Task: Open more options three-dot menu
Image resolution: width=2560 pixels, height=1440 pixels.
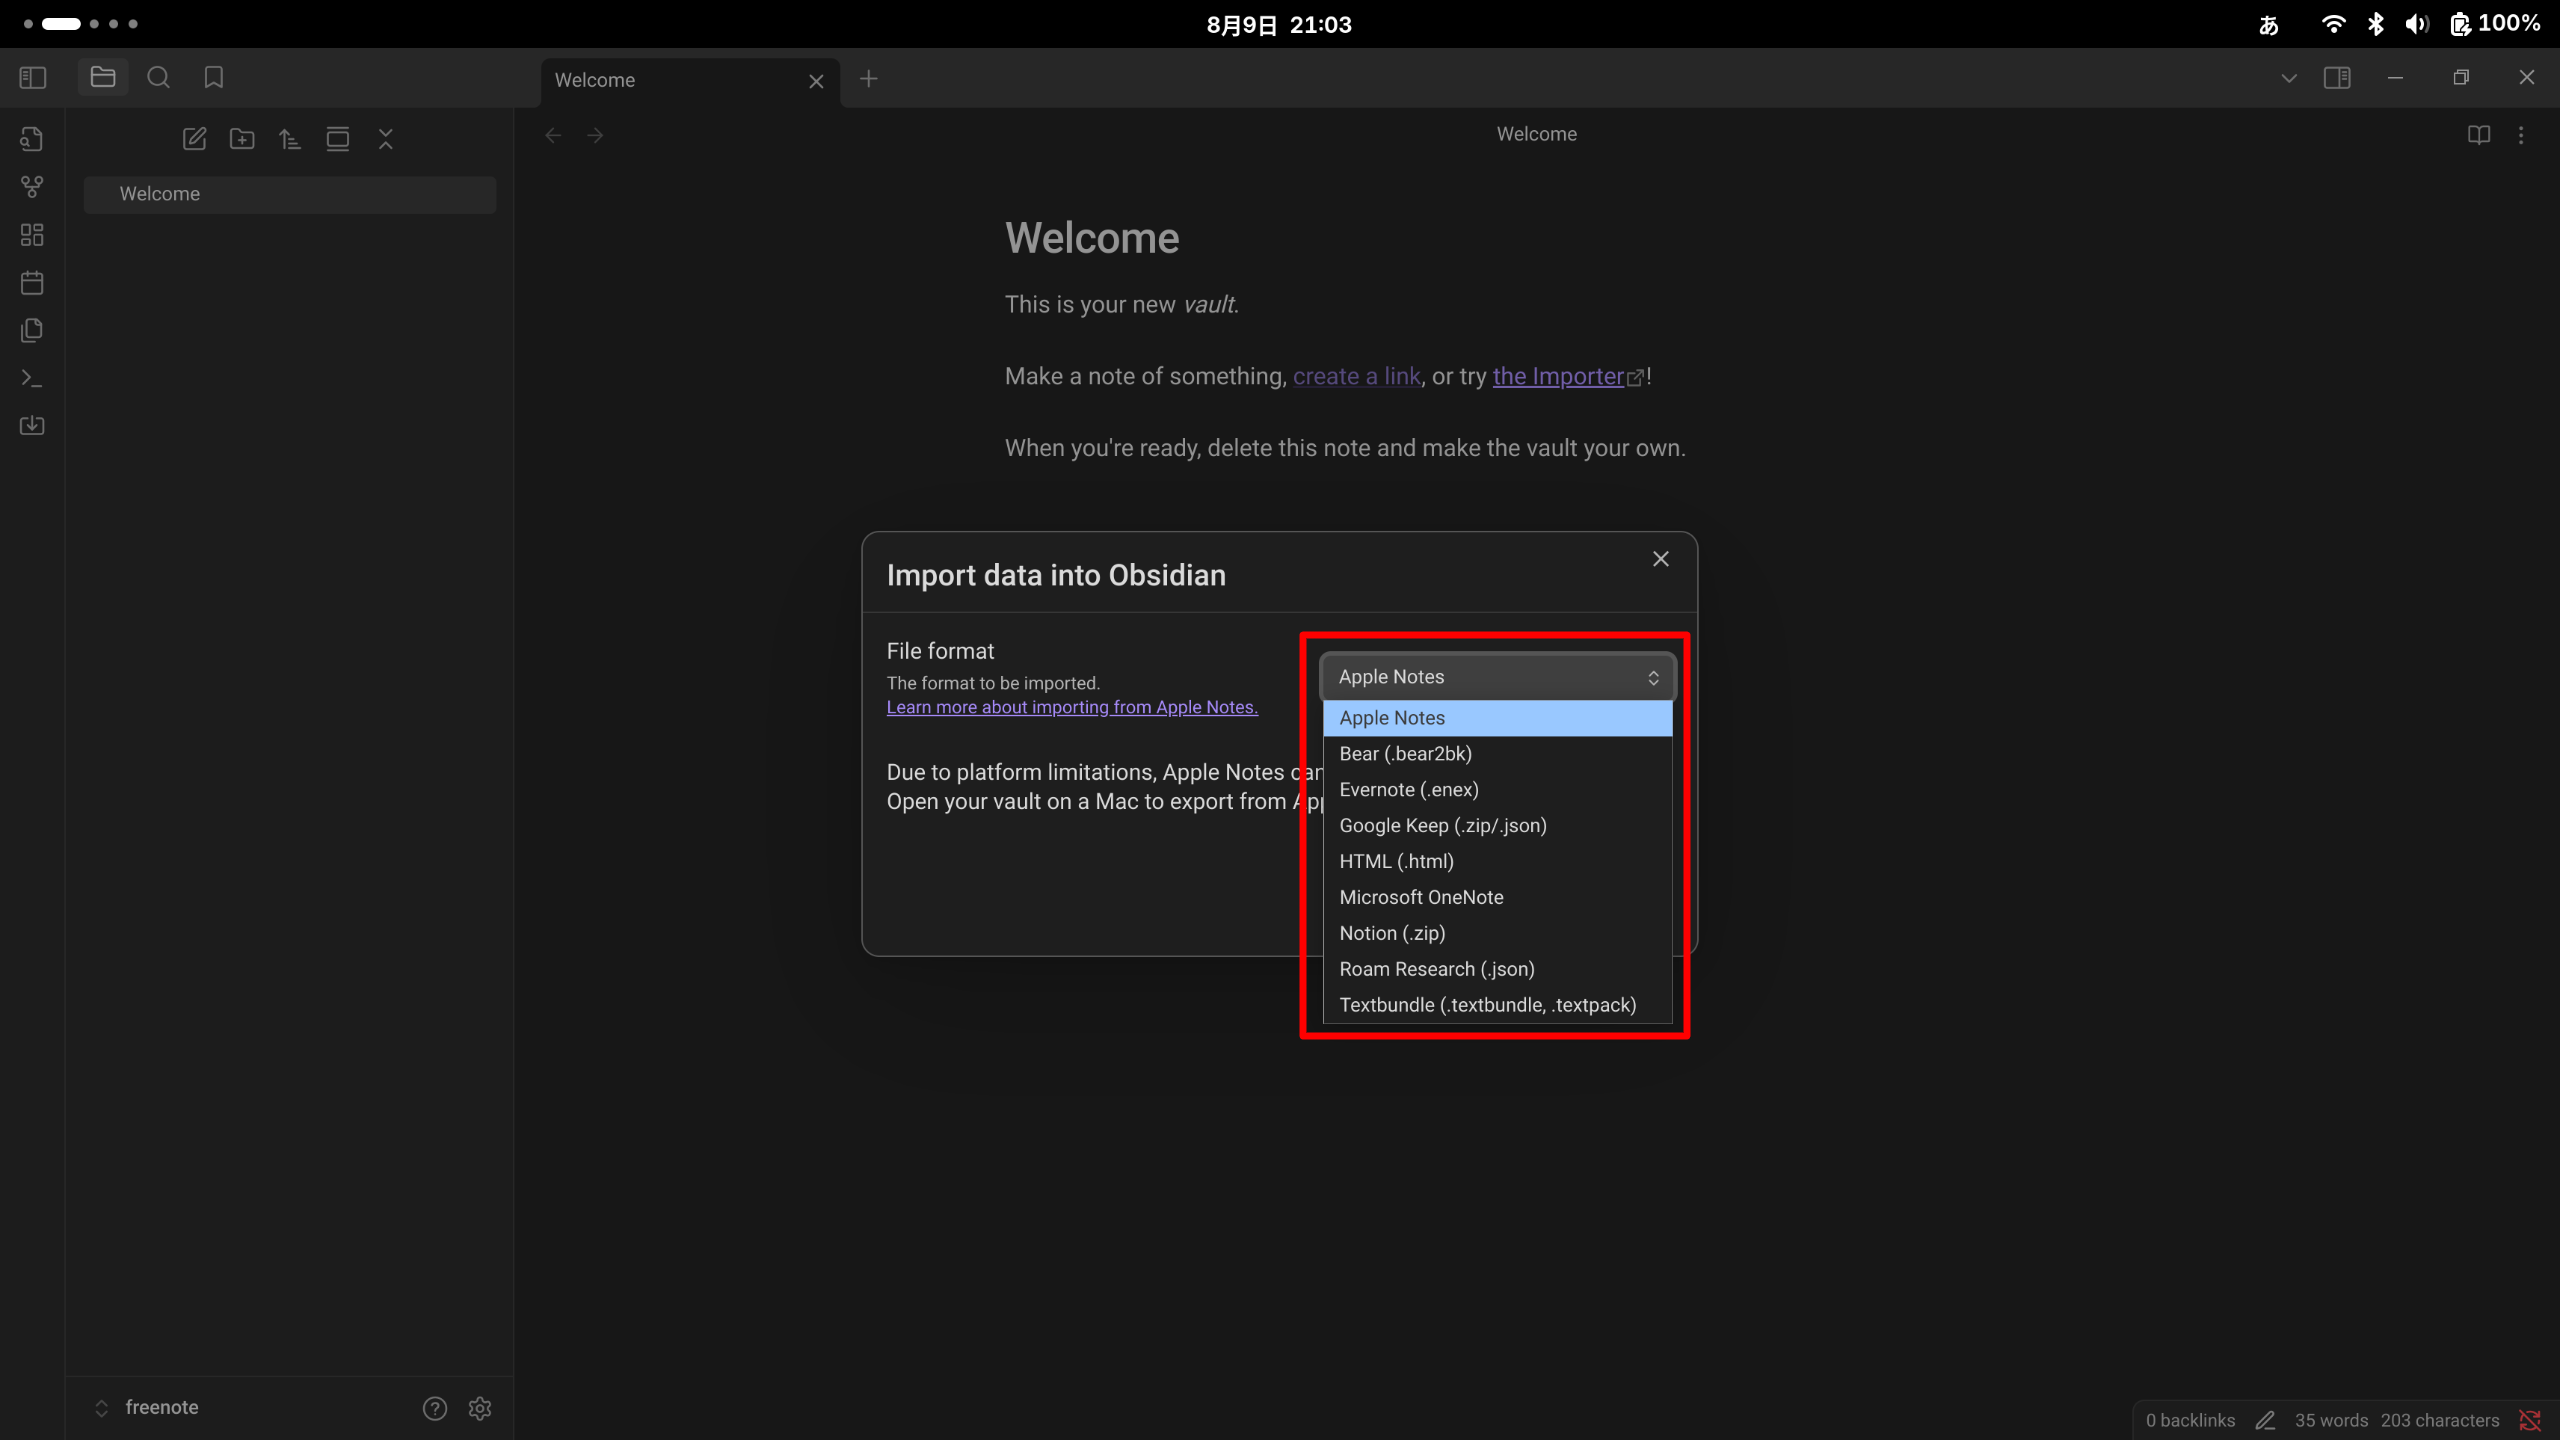Action: [x=2521, y=135]
